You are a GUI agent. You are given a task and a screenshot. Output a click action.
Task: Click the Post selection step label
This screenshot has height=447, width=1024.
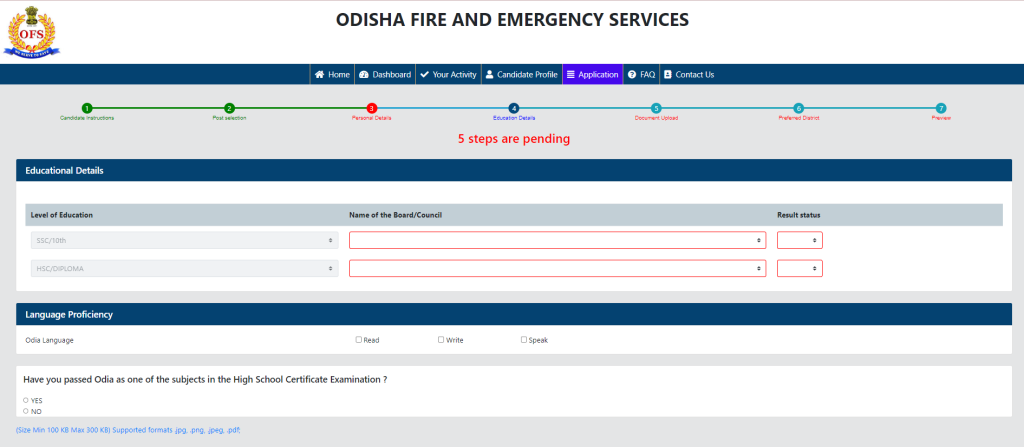(x=229, y=118)
